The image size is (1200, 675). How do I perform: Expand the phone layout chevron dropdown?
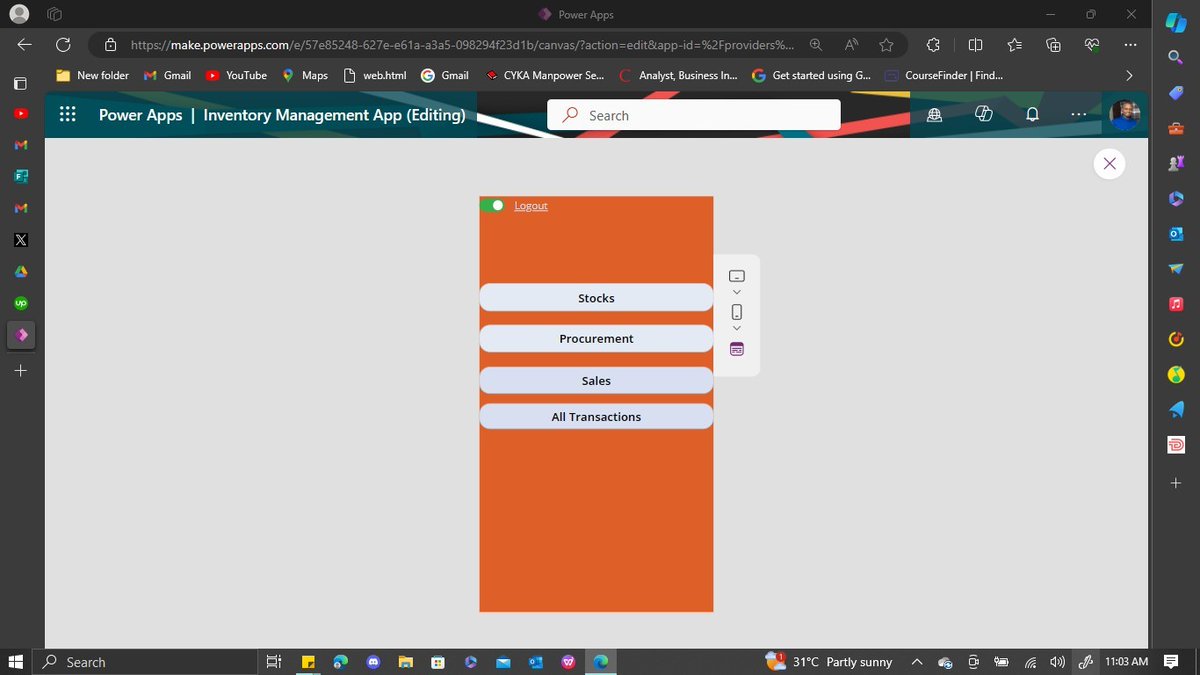pos(737,327)
